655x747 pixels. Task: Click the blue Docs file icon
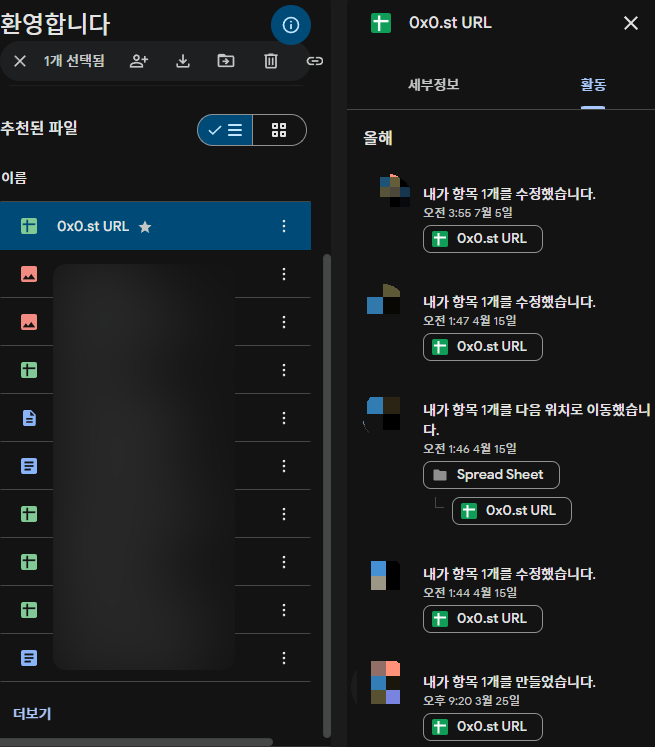pos(29,418)
